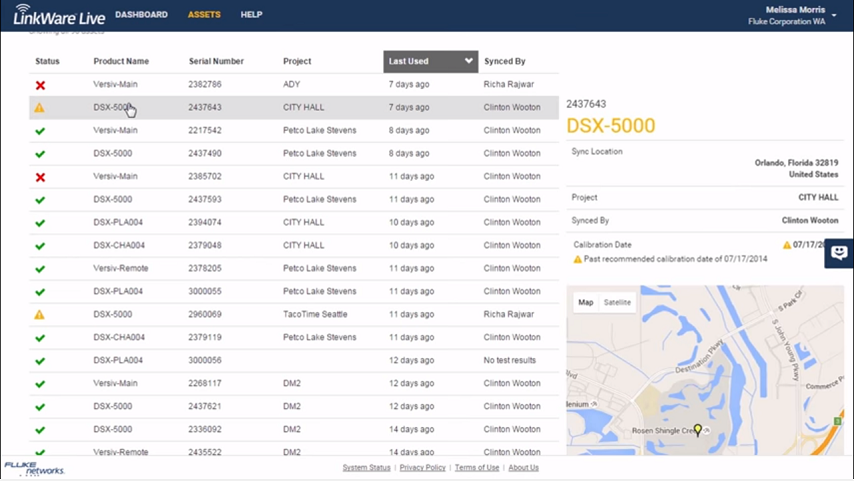The width and height of the screenshot is (854, 481).
Task: Switch the map to Map view
Action: point(585,302)
